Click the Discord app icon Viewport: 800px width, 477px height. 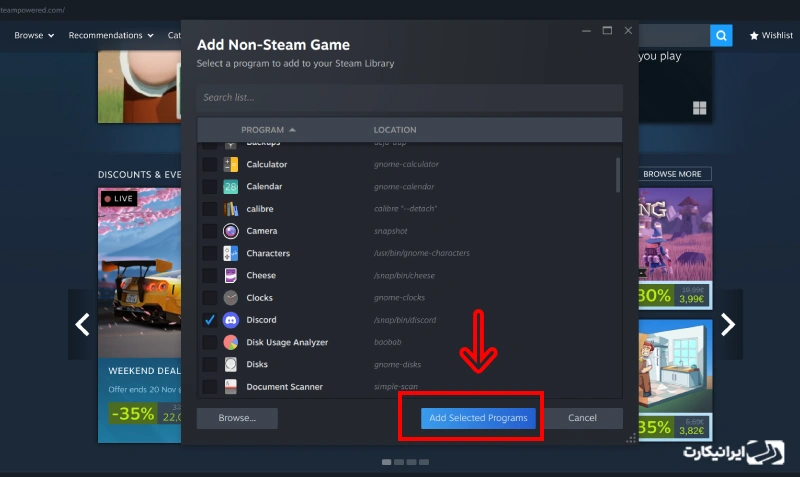(231, 320)
